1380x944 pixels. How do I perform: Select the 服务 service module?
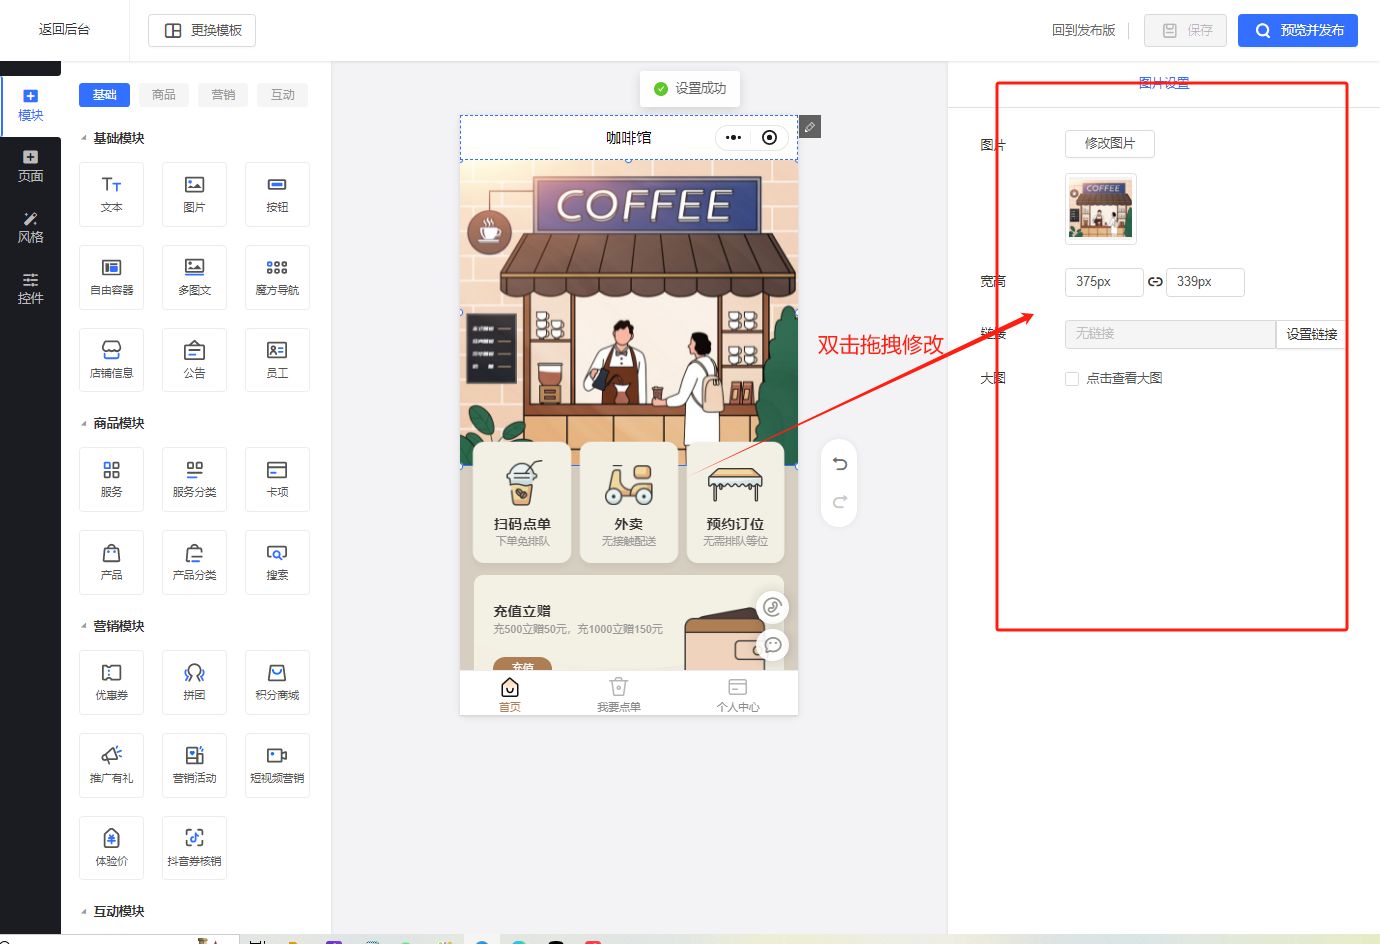[x=111, y=479]
